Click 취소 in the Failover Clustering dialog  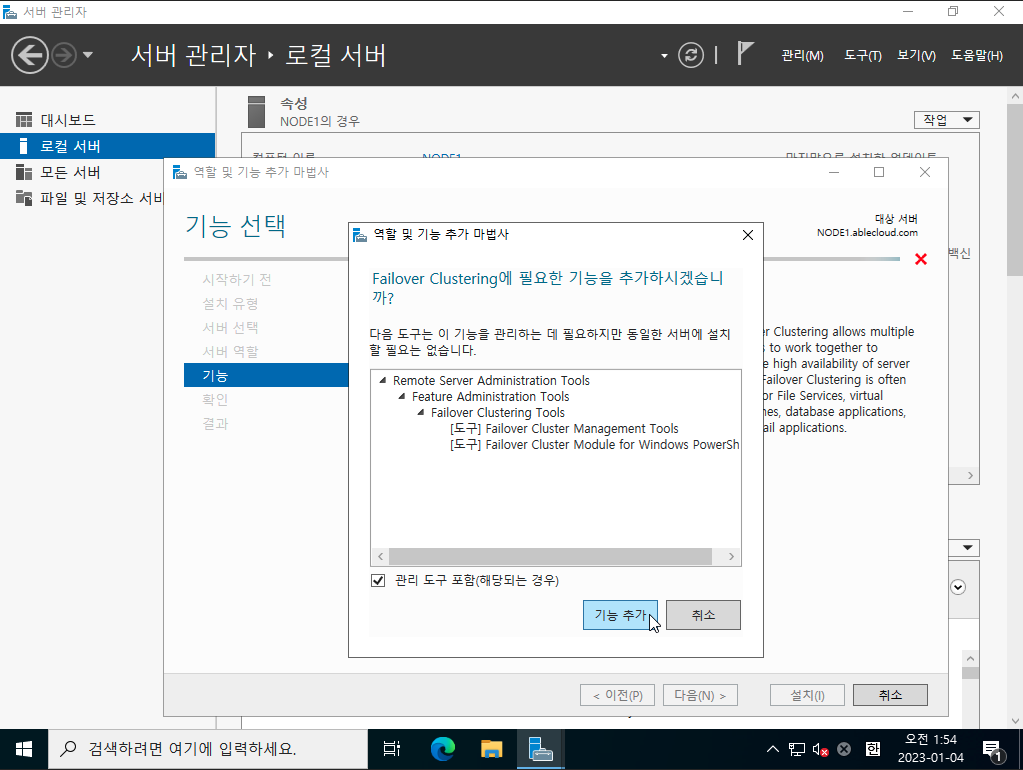click(703, 615)
